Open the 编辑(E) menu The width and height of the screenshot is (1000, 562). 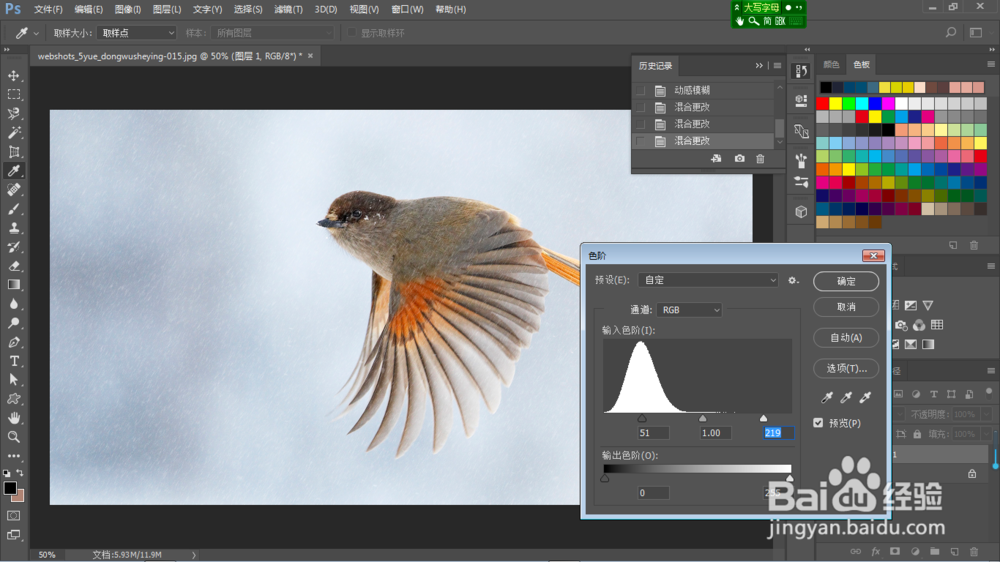pyautogui.click(x=89, y=10)
